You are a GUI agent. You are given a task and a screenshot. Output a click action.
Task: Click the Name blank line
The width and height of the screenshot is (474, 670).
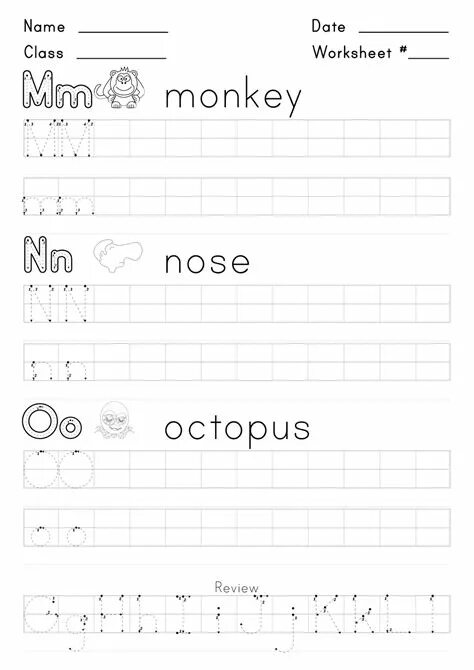pos(123,31)
